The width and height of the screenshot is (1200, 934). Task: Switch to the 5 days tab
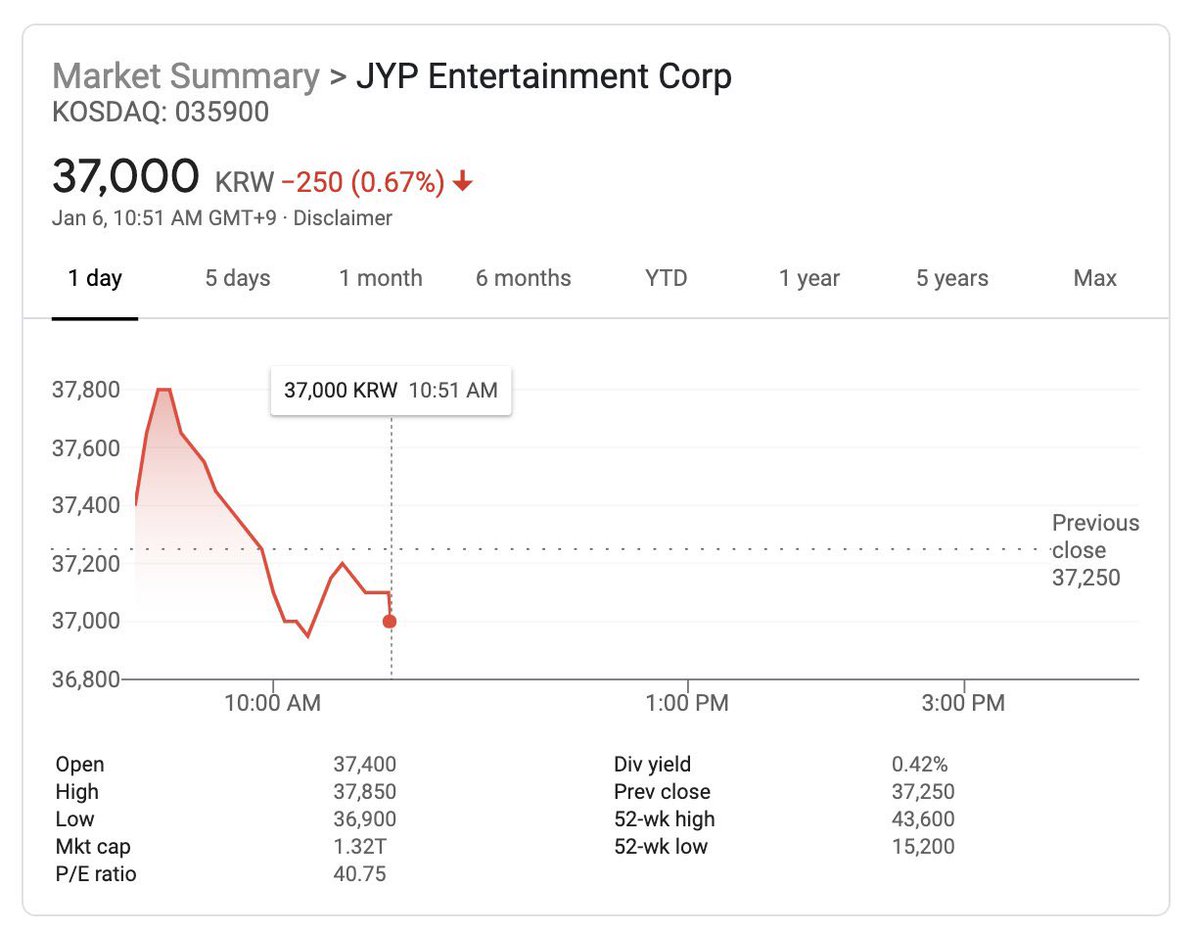pos(238,278)
